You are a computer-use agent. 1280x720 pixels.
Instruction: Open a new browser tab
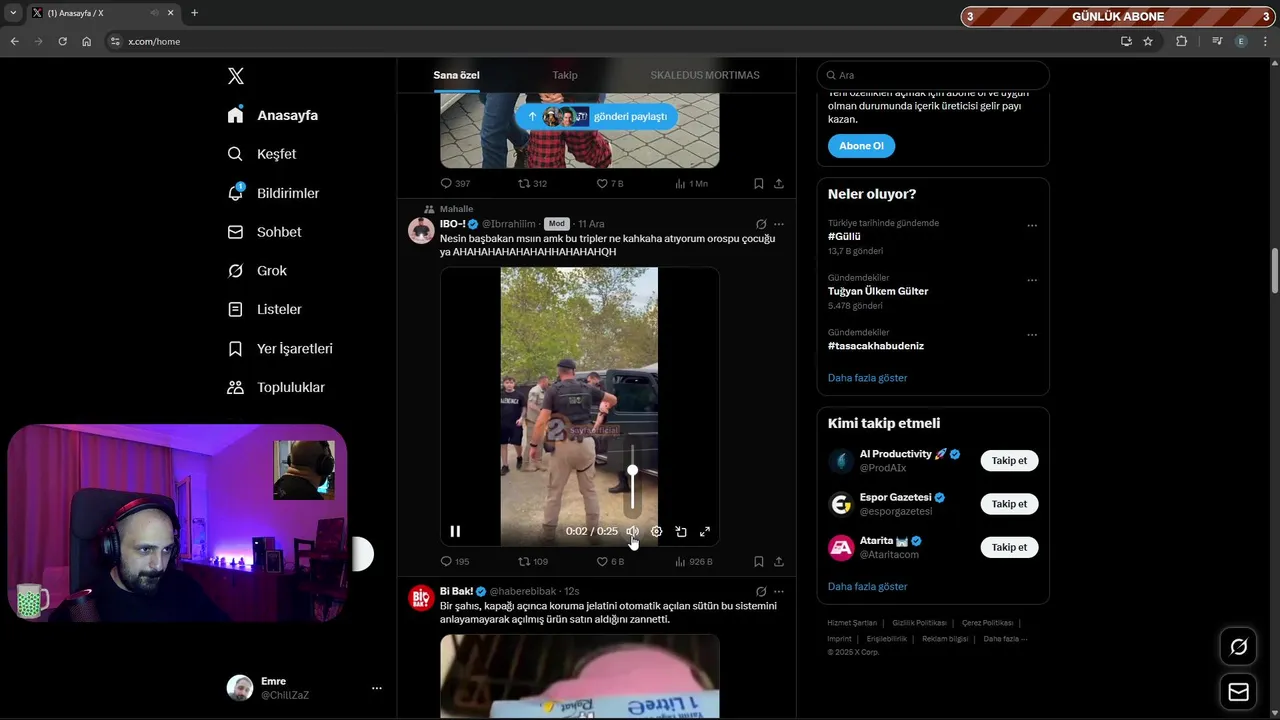[194, 13]
